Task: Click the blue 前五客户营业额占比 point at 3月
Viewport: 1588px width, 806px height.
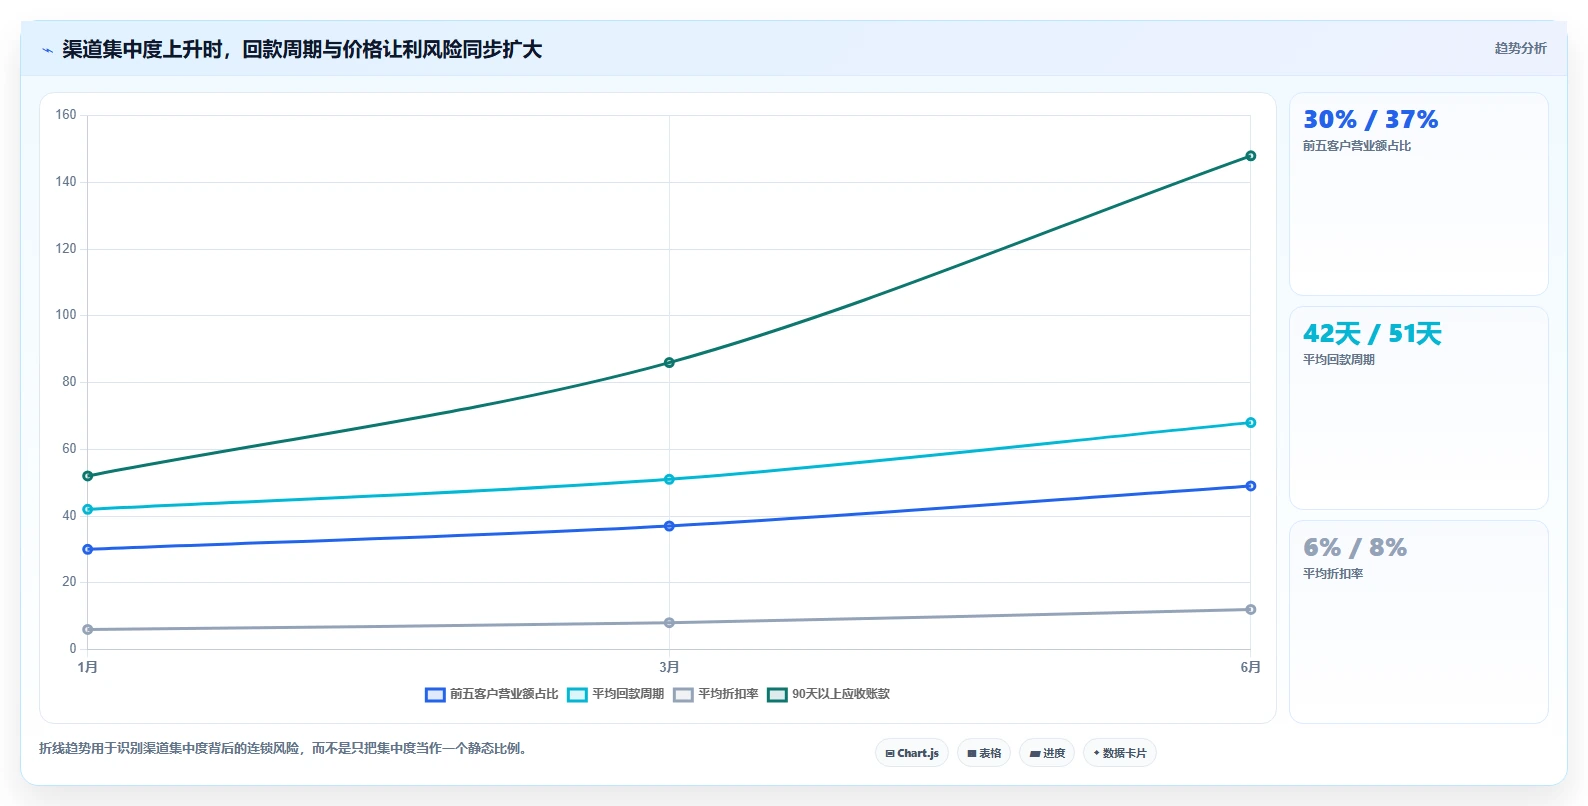Action: (669, 526)
